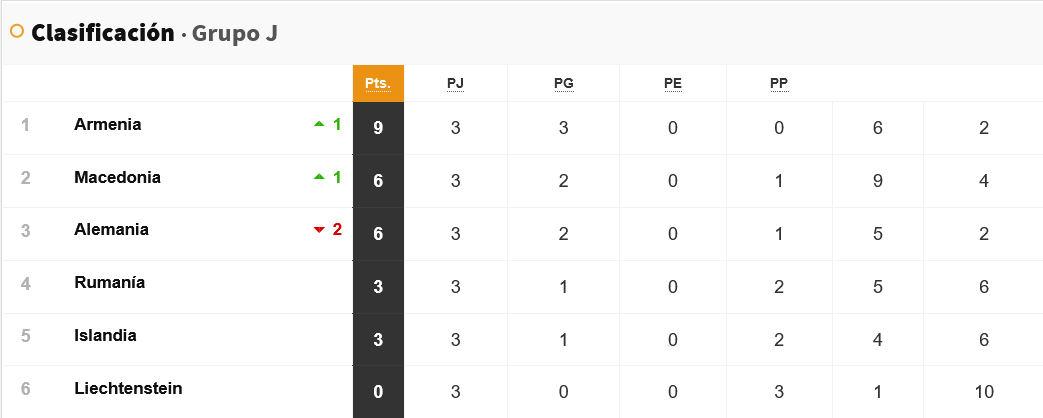Viewport: 1043px width, 418px height.
Task: Click Armenia's 9 points cell
Action: [x=378, y=128]
